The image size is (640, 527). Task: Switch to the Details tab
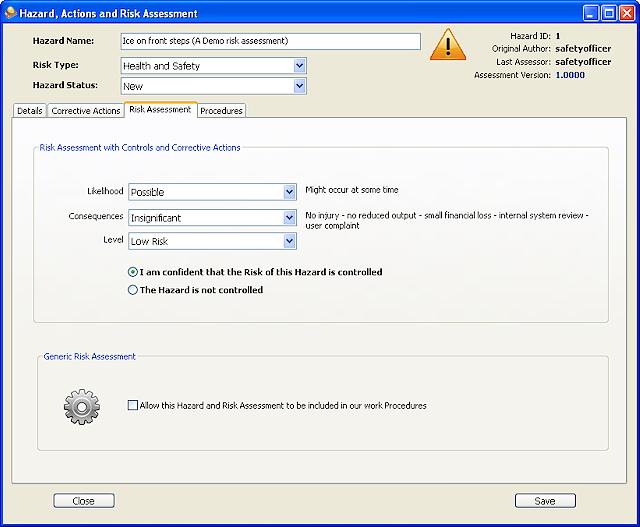pyautogui.click(x=30, y=111)
